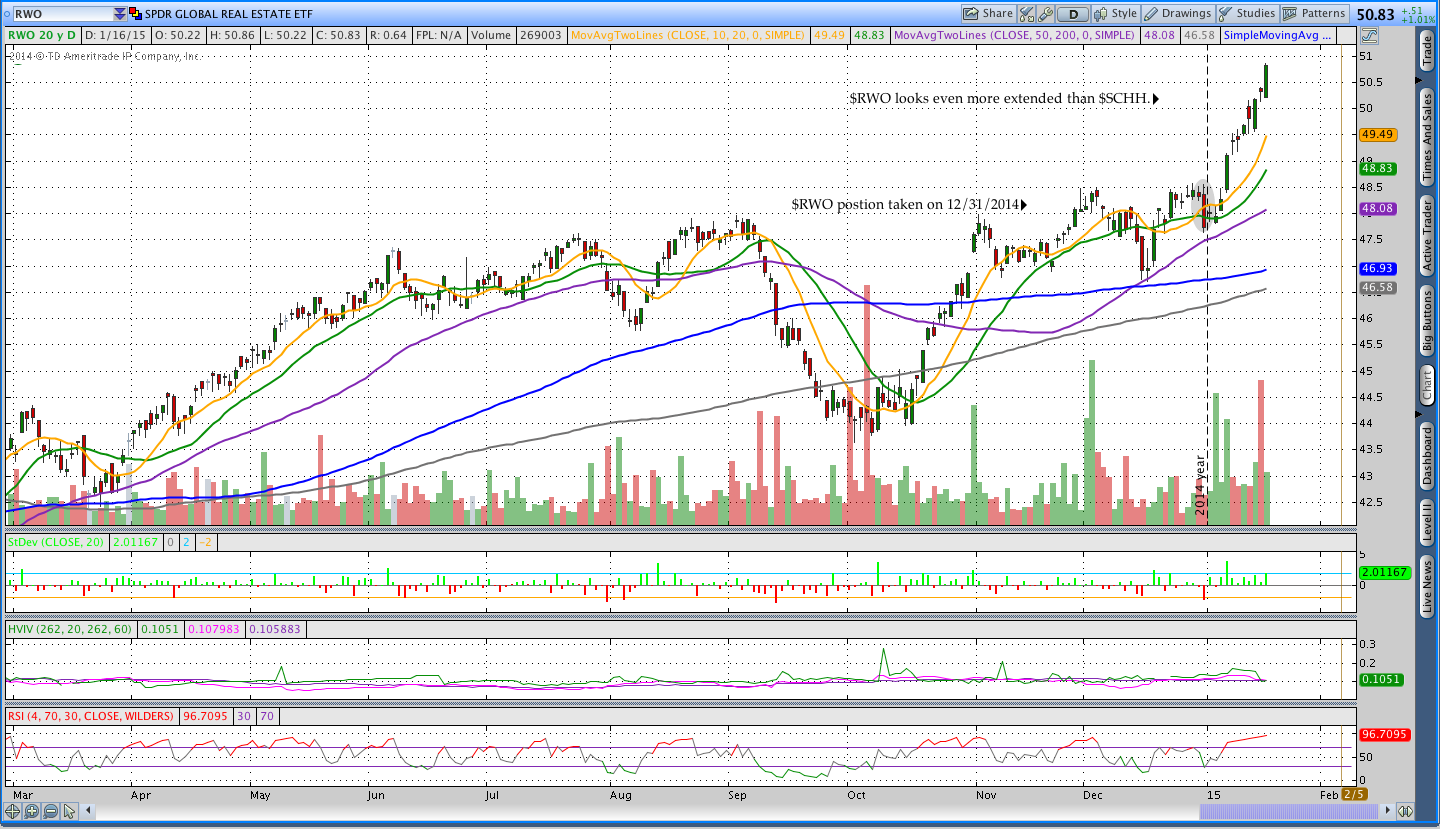Image resolution: width=1440 pixels, height=829 pixels.
Task: Click the purple horizontal time scrollbar thumb
Action: tap(1287, 811)
